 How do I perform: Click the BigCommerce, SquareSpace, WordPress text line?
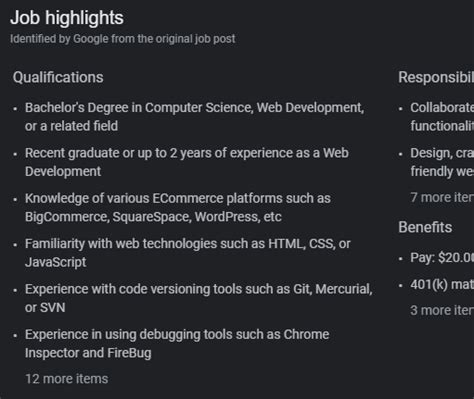click(x=153, y=217)
